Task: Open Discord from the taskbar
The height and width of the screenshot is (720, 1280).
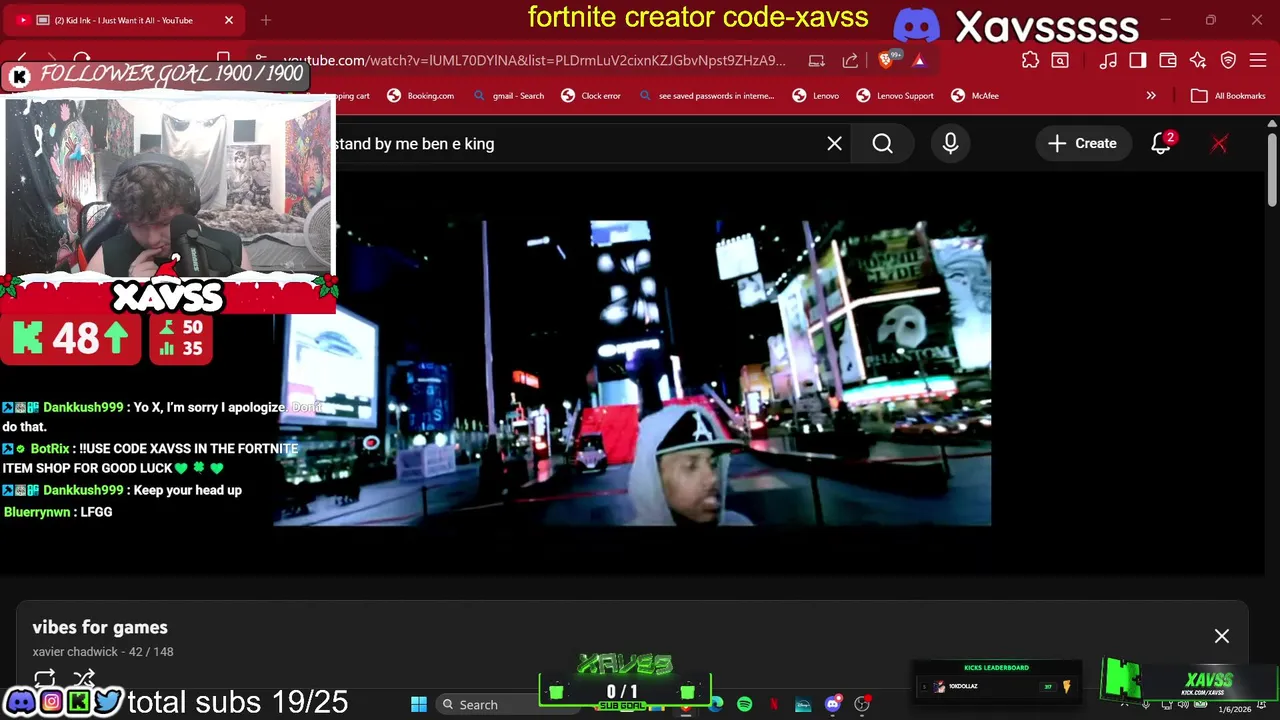Action: pyautogui.click(x=832, y=704)
